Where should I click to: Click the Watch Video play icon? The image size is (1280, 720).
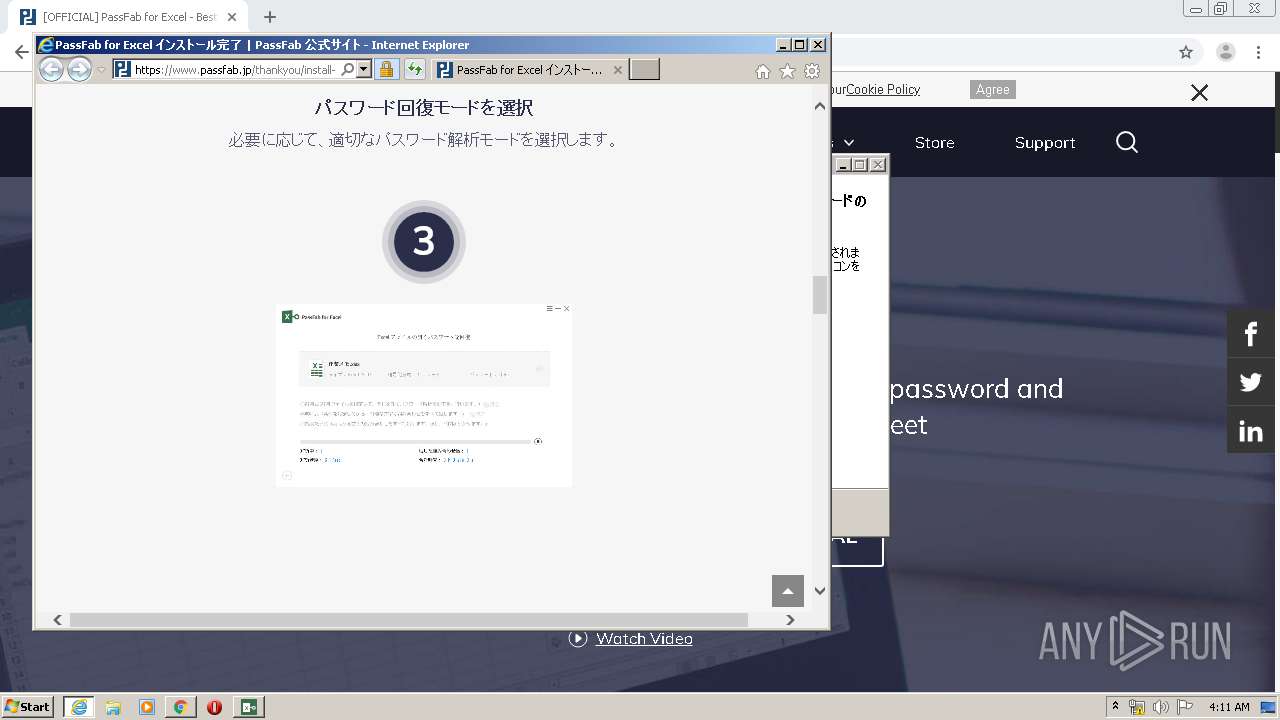pyautogui.click(x=578, y=638)
